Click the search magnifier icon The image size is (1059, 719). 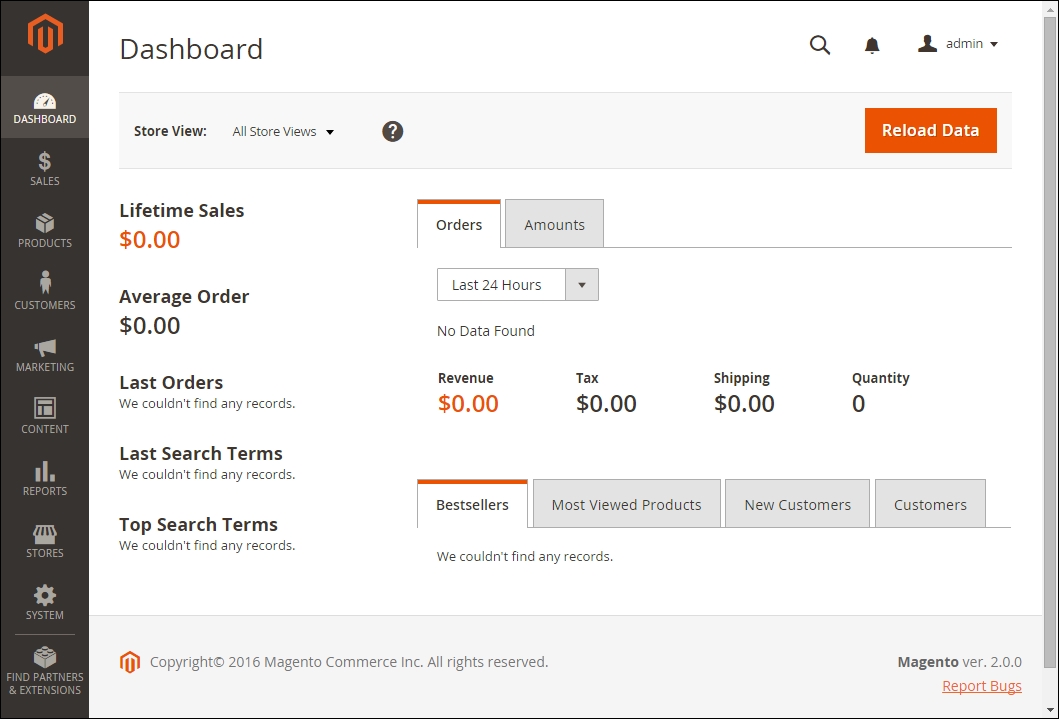click(x=820, y=45)
